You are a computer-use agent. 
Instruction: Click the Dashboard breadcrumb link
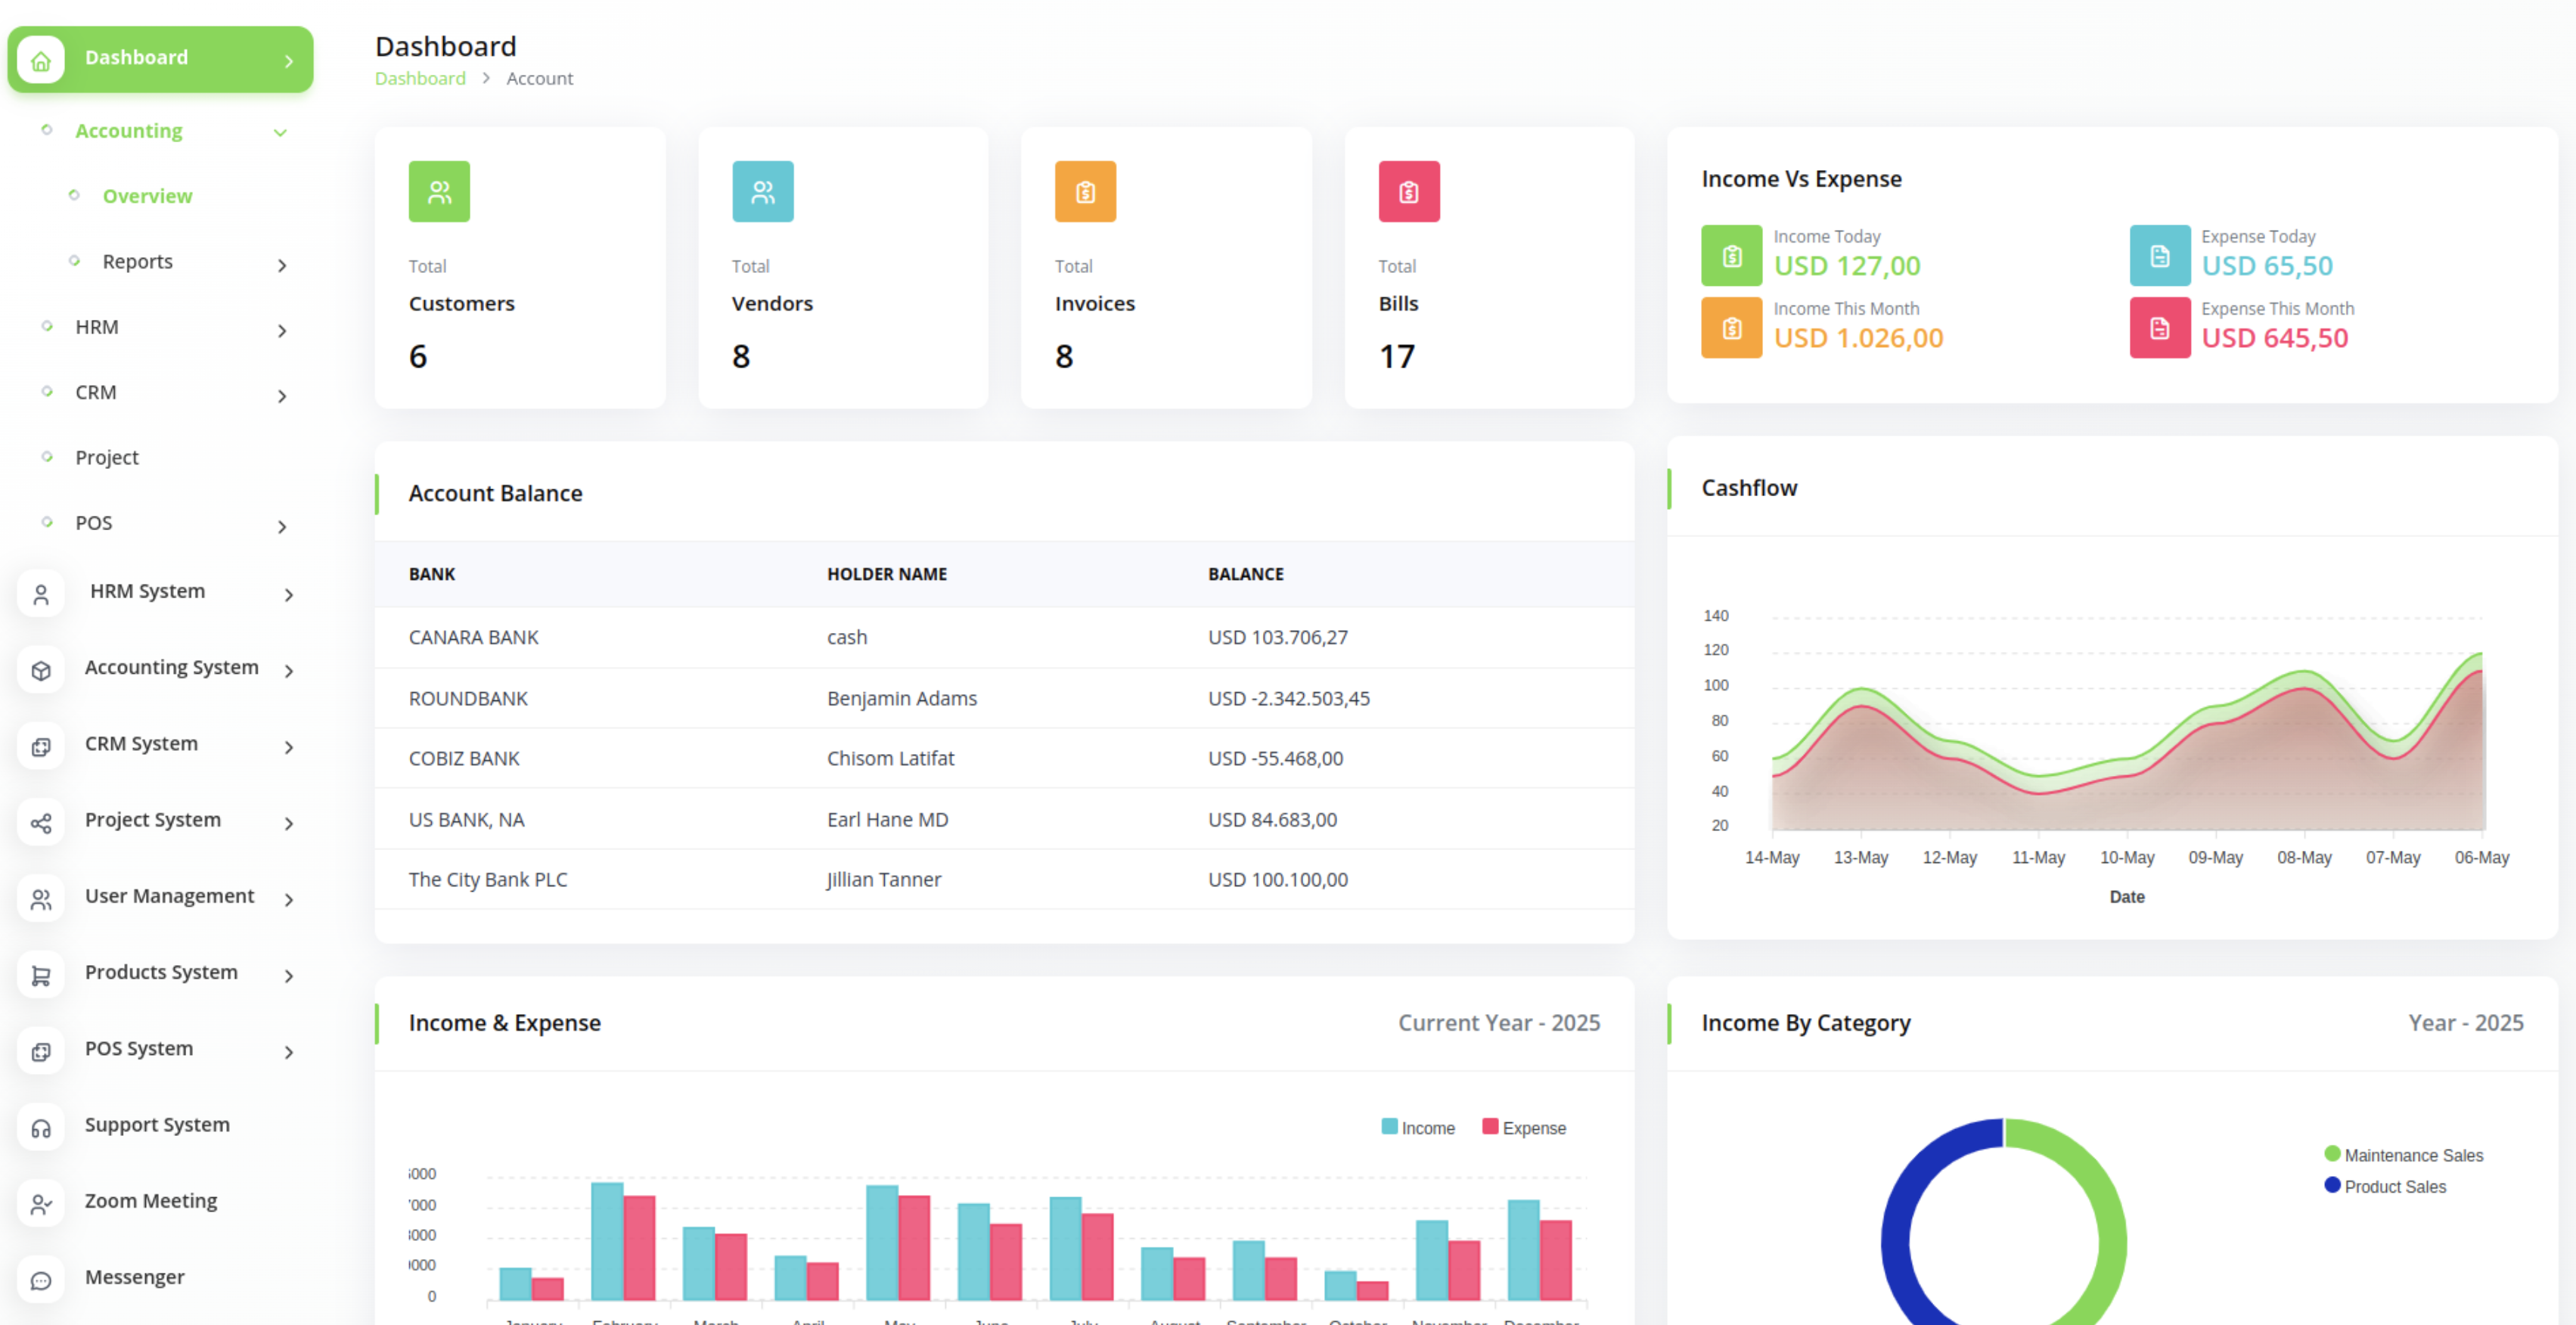pos(420,78)
